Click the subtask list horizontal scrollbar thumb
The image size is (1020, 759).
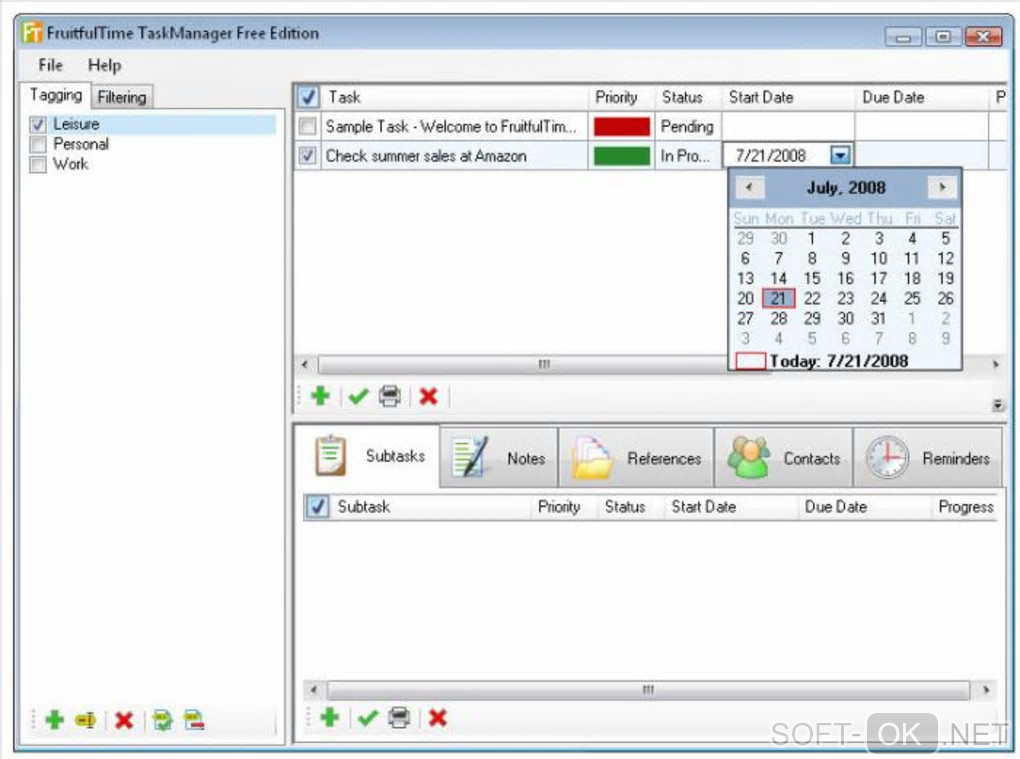(x=648, y=689)
